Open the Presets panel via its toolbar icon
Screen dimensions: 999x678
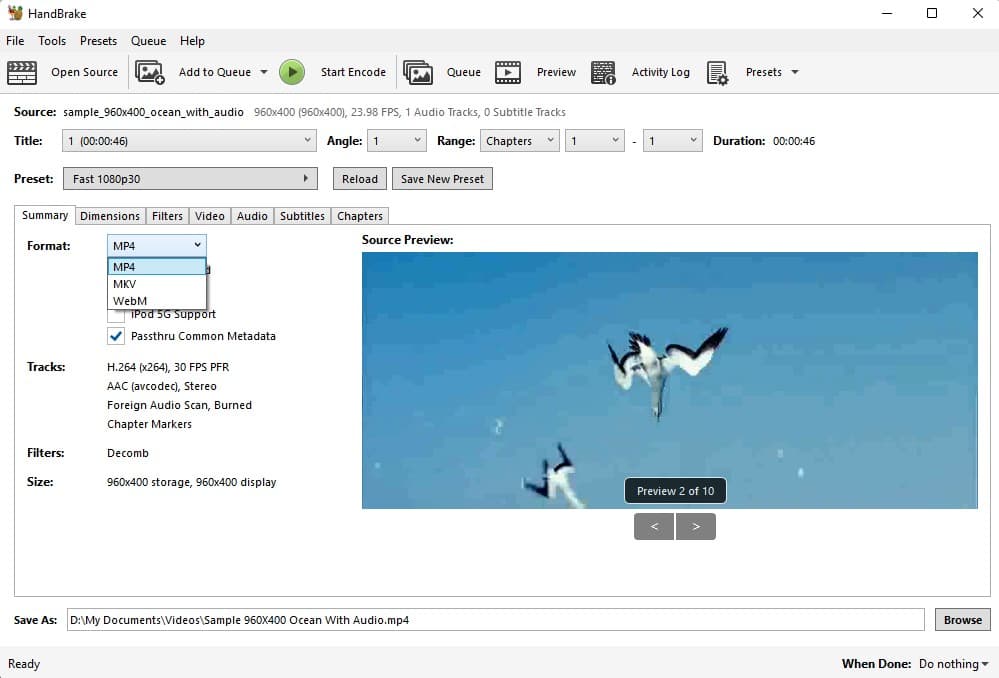pos(716,72)
